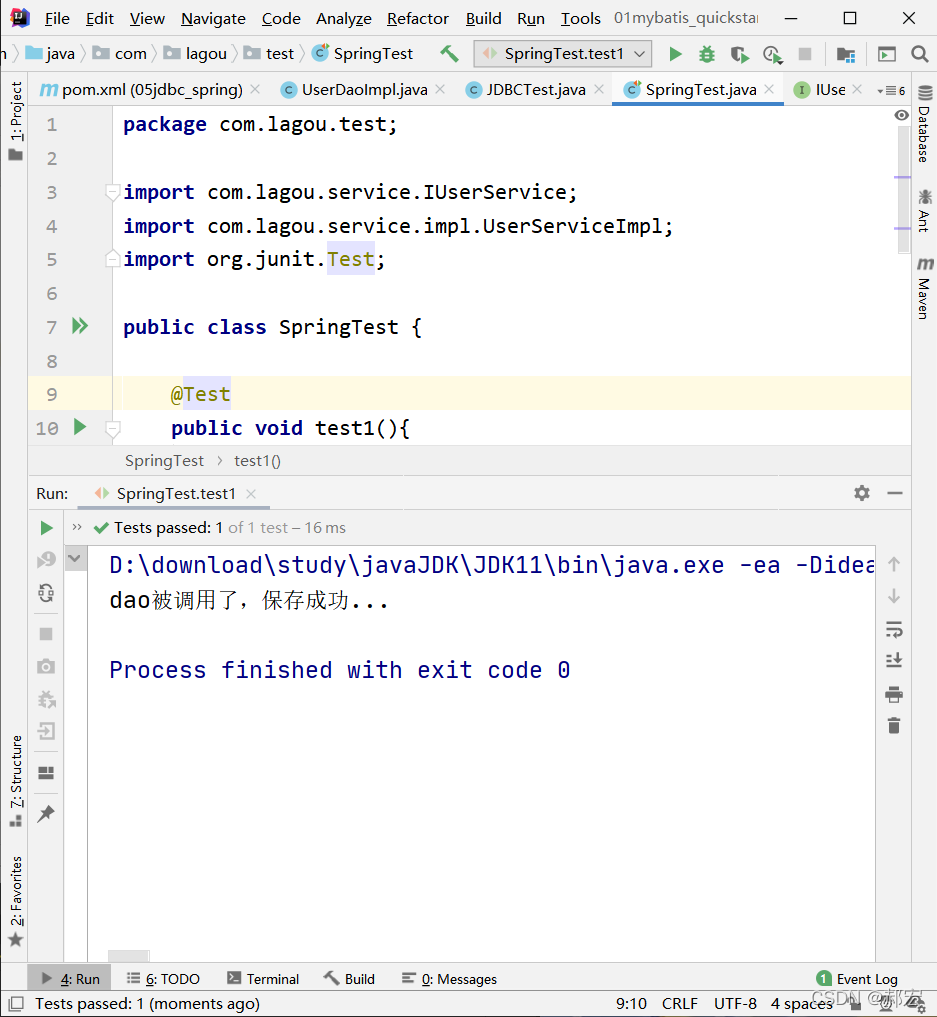Print console output with printer icon
937x1017 pixels.
[x=894, y=695]
